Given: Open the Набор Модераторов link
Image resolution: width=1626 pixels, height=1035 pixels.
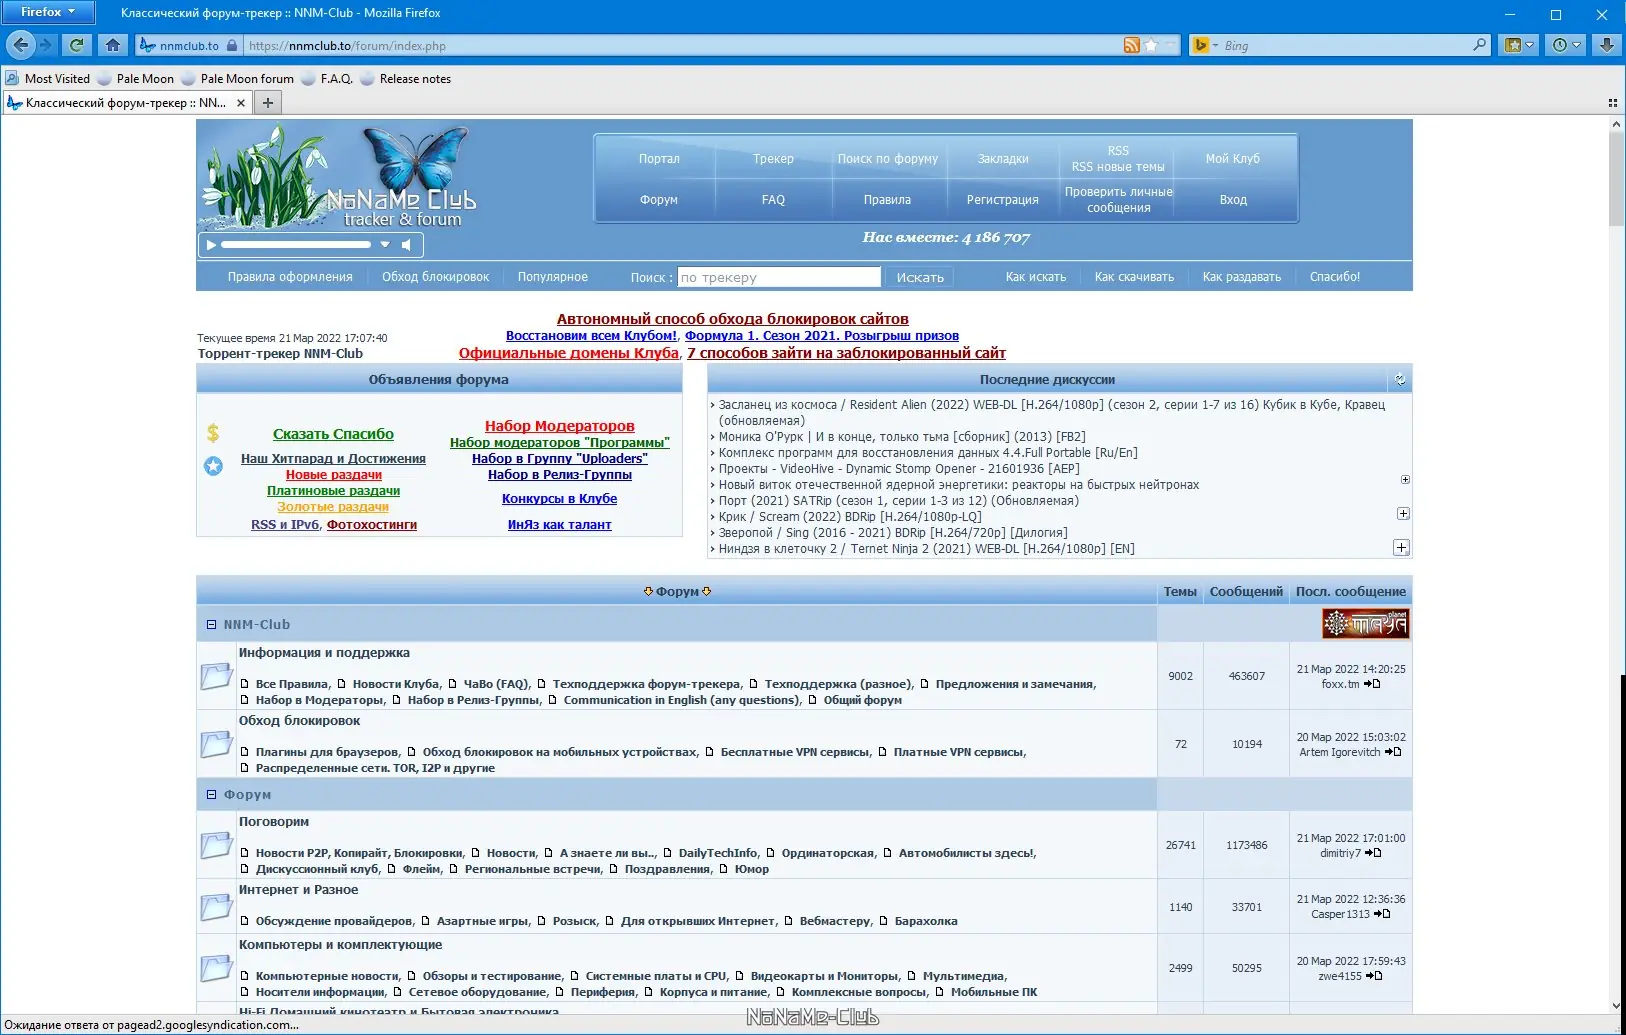Looking at the screenshot, I should pyautogui.click(x=560, y=426).
